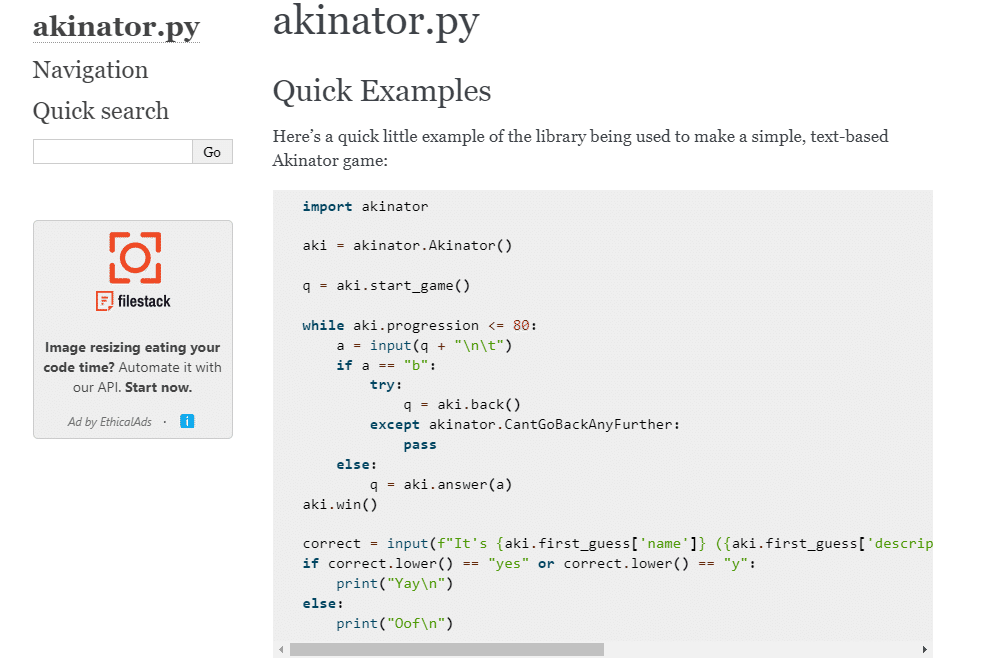Click the "Image resizing eating your code time?" ad text
This screenshot has width=999, height=659.
(132, 357)
